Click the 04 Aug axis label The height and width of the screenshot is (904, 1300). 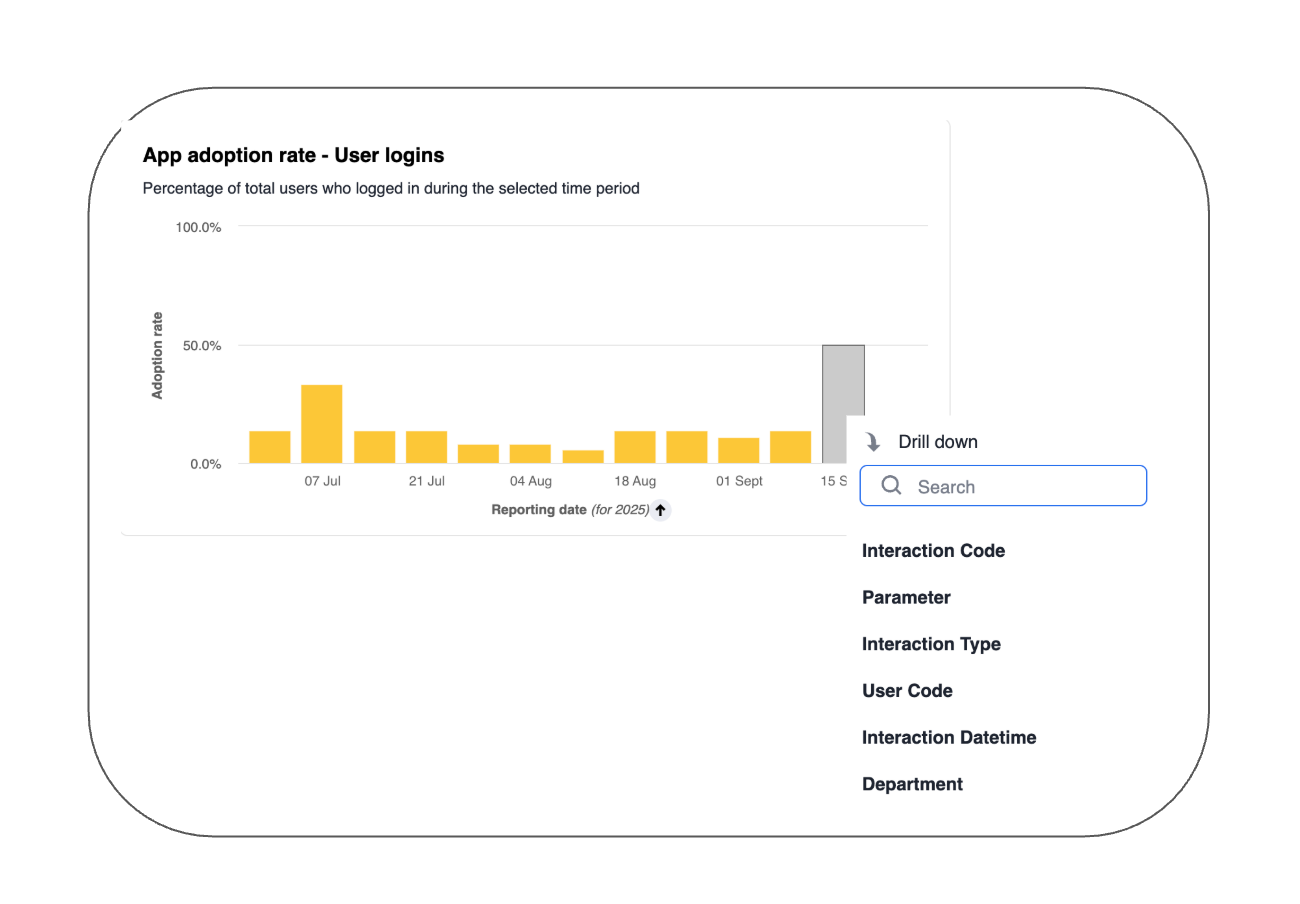(x=530, y=481)
